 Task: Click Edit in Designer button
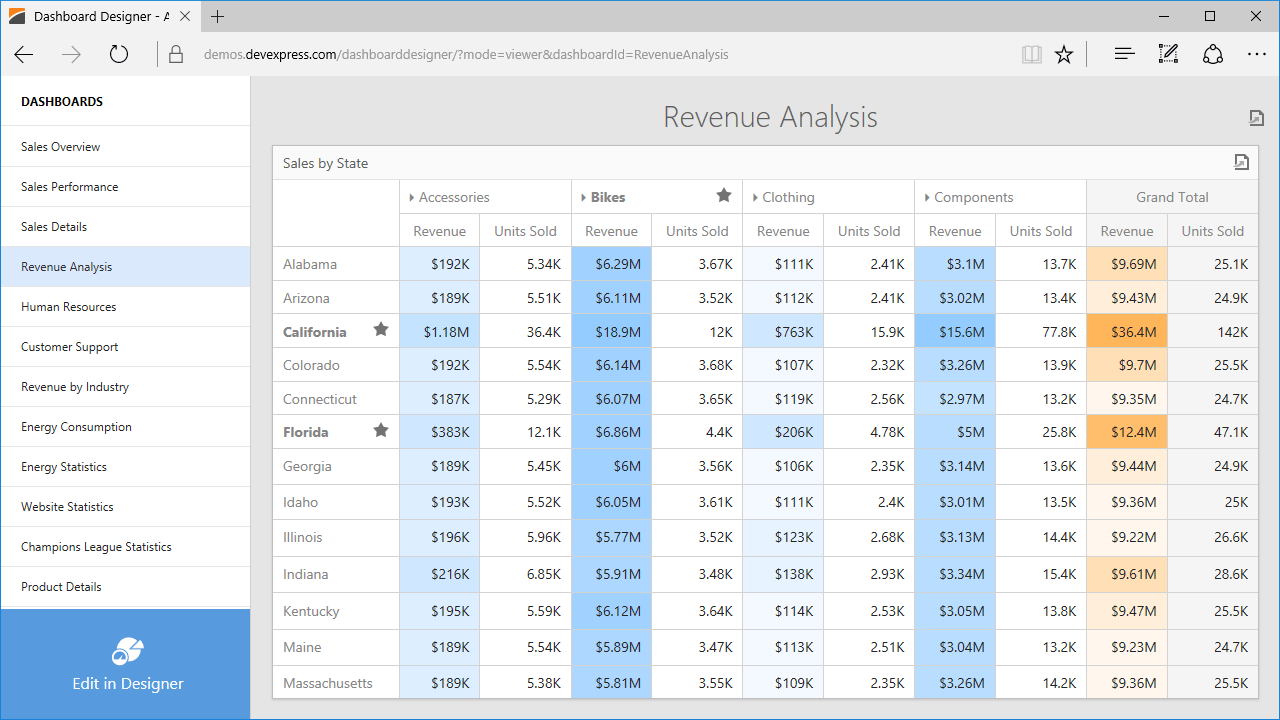[126, 665]
